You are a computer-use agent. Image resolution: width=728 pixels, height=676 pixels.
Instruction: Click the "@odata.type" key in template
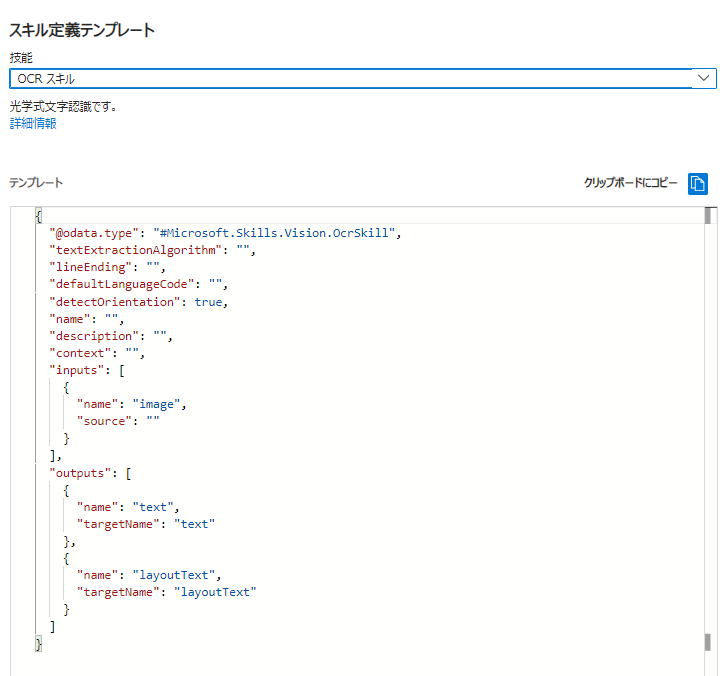coord(94,233)
